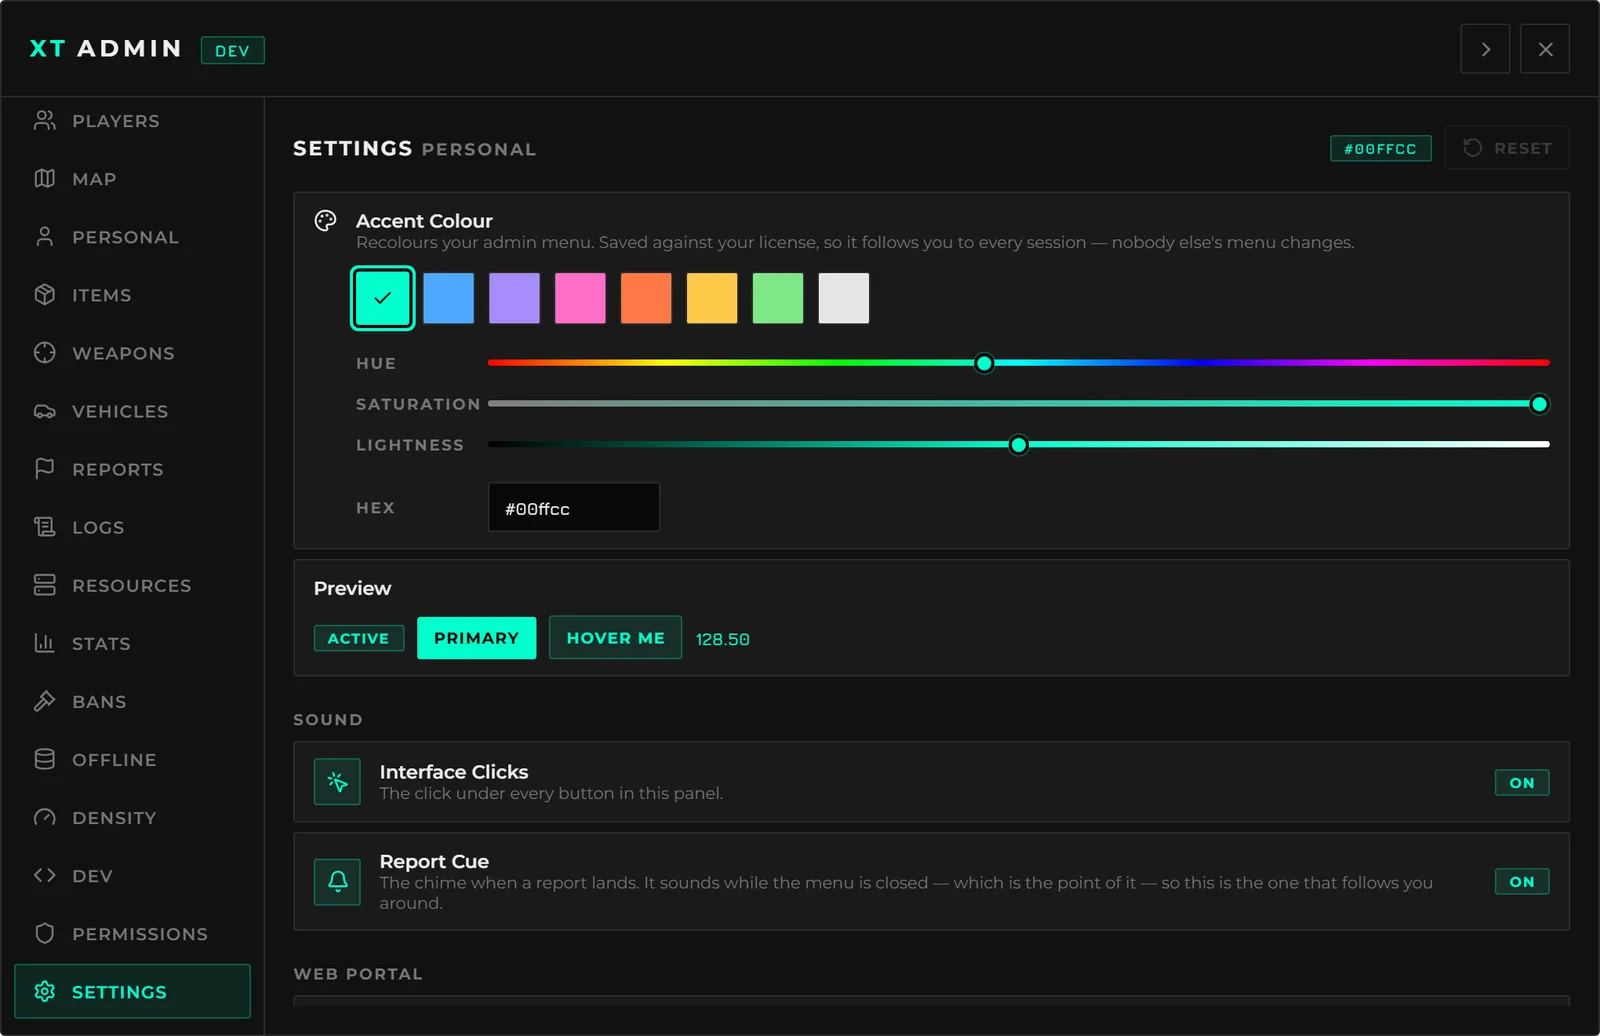Open the Permissions page
Viewport: 1600px width, 1036px height.
coord(132,933)
